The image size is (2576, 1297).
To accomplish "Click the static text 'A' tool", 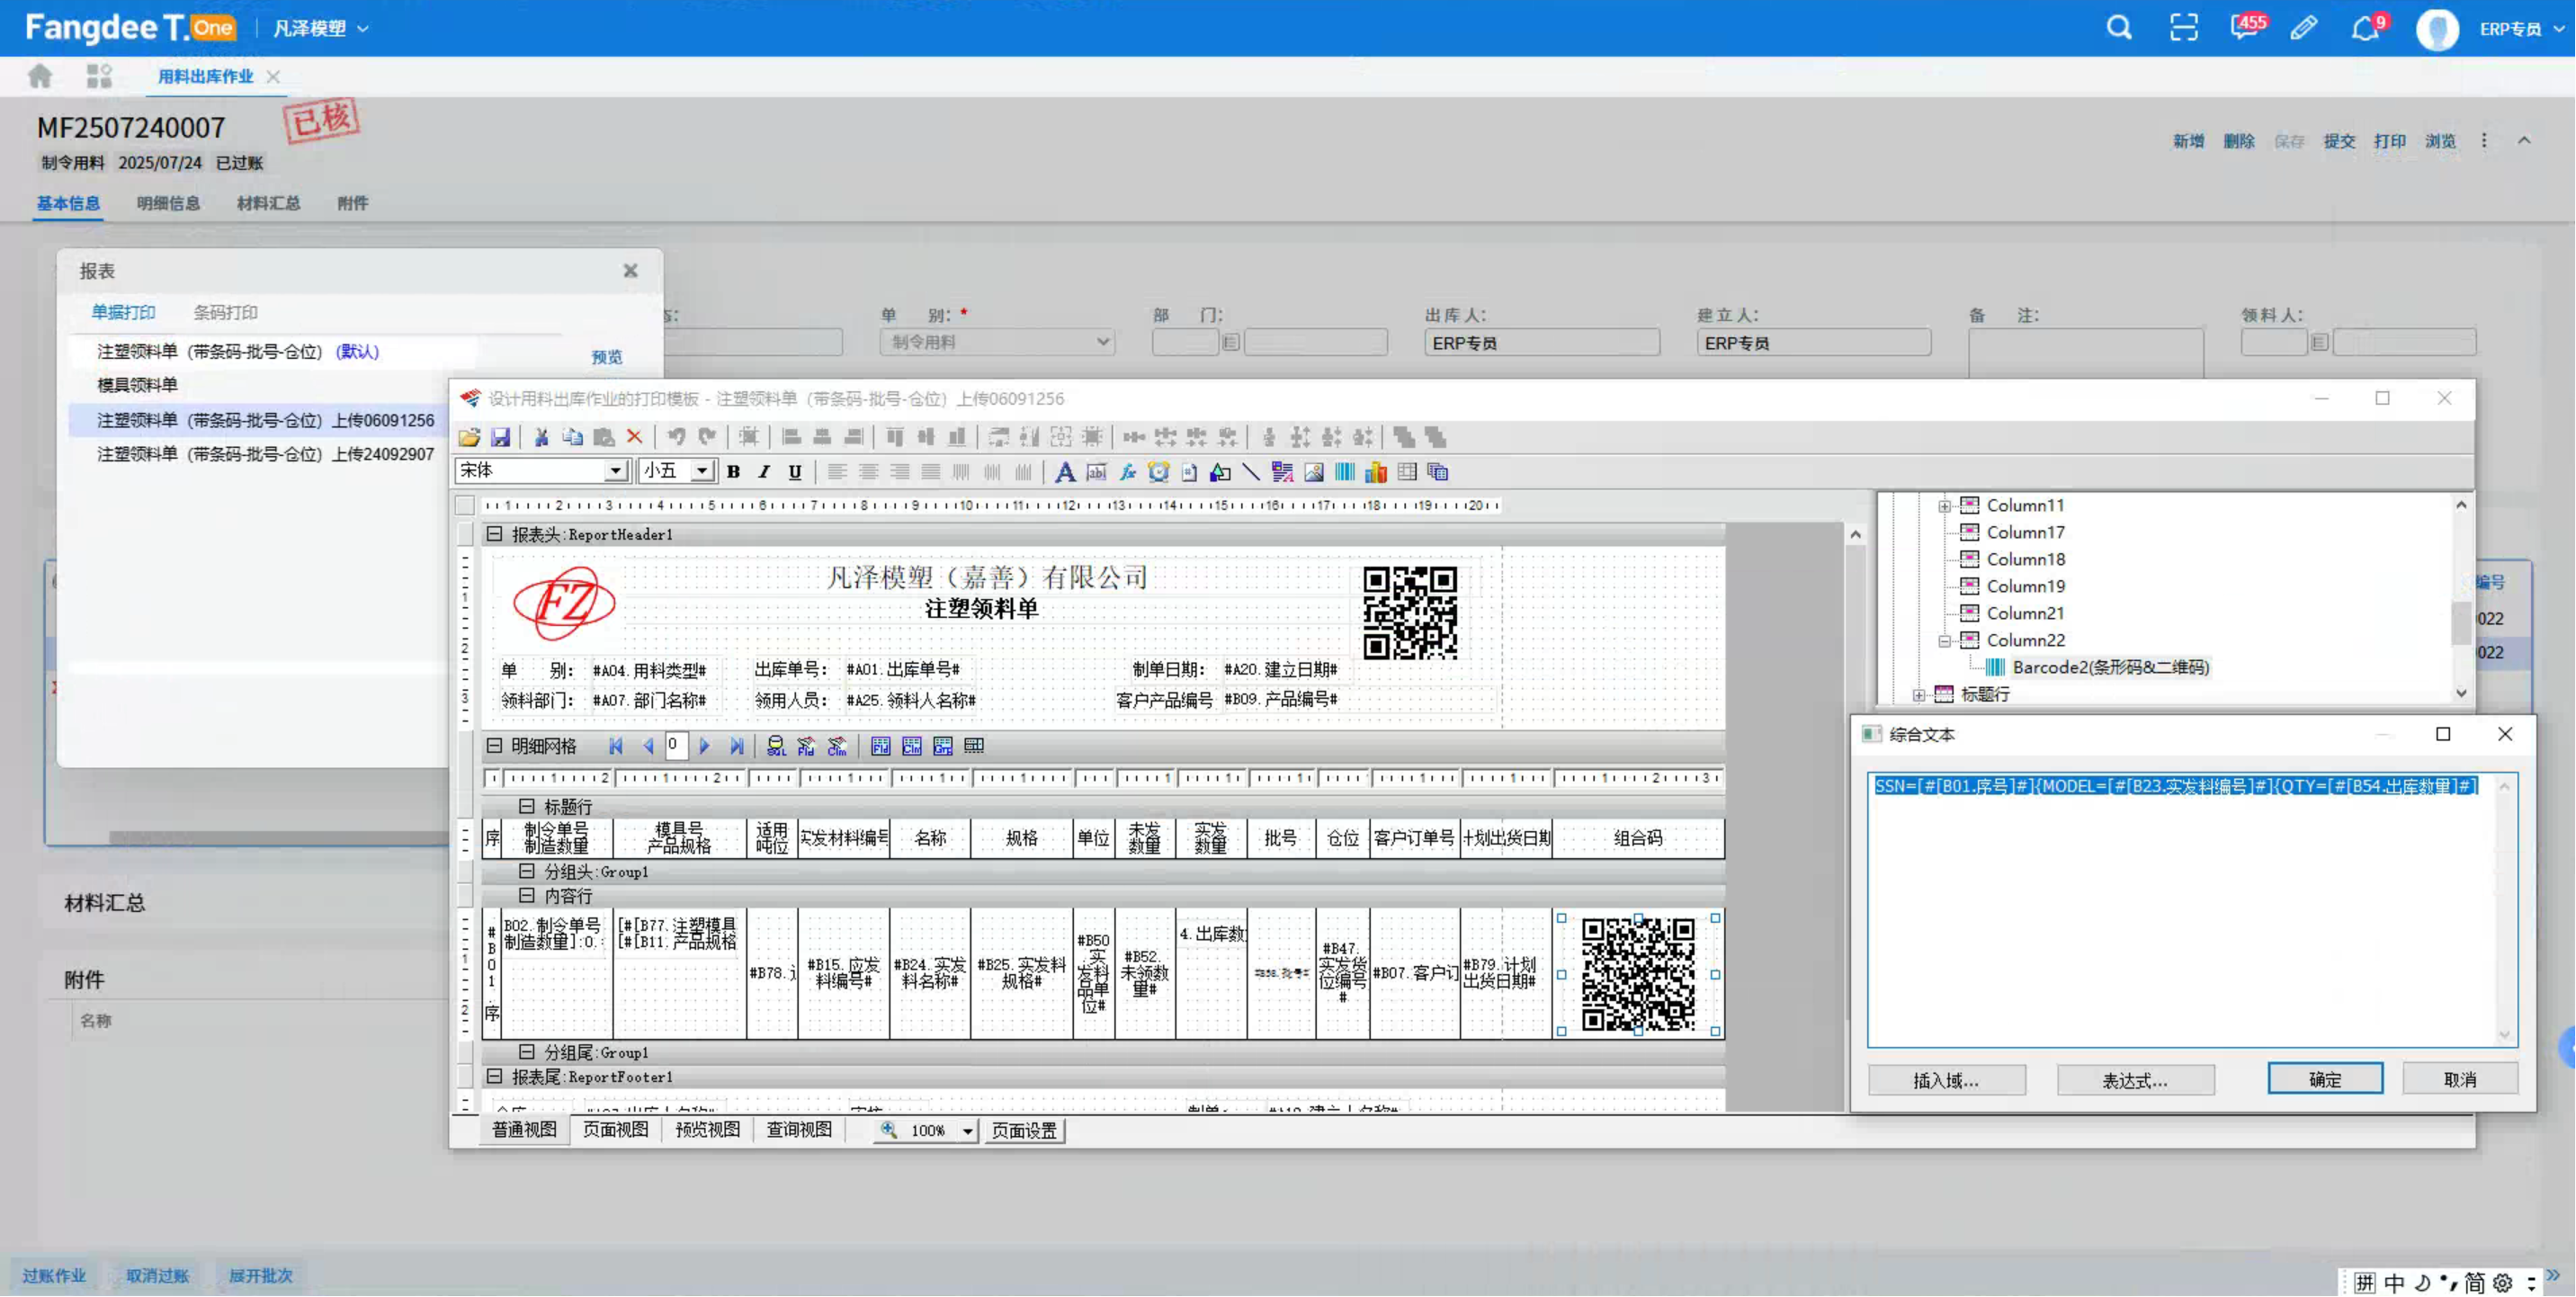I will pyautogui.click(x=1065, y=472).
